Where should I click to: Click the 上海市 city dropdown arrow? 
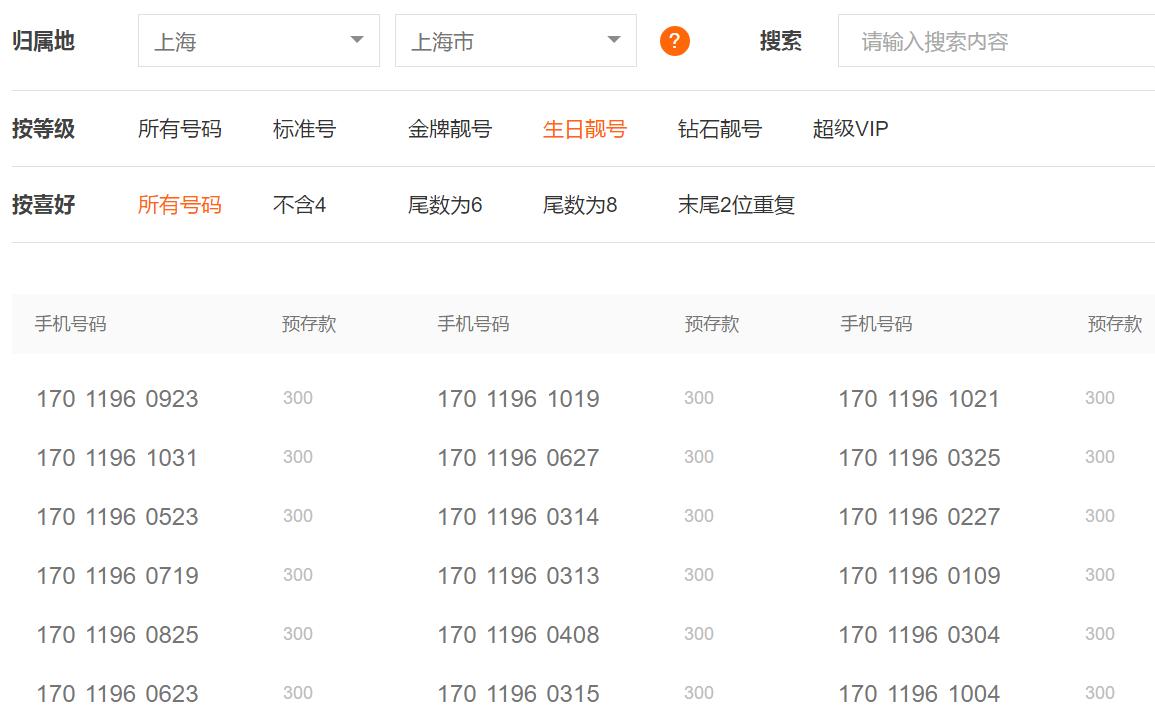click(x=614, y=41)
